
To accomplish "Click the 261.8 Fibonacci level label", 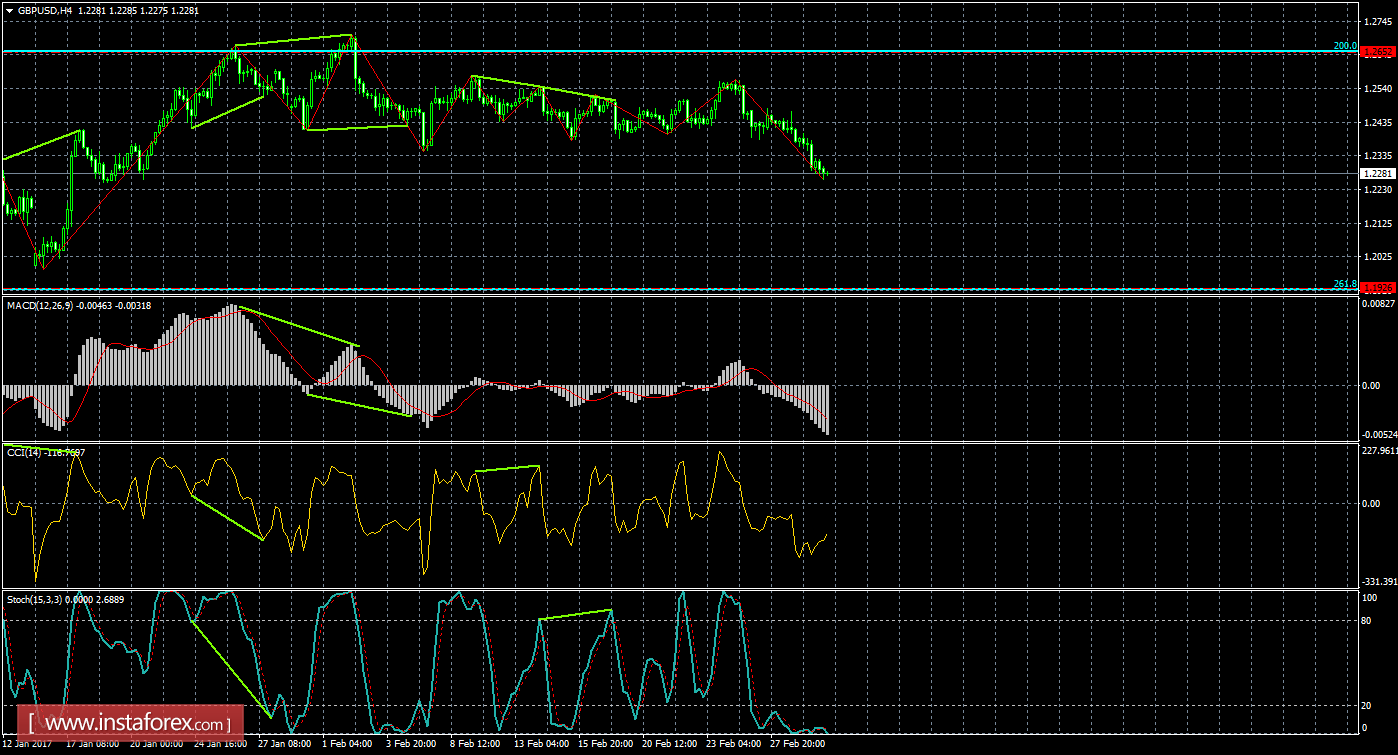I will coord(1344,284).
